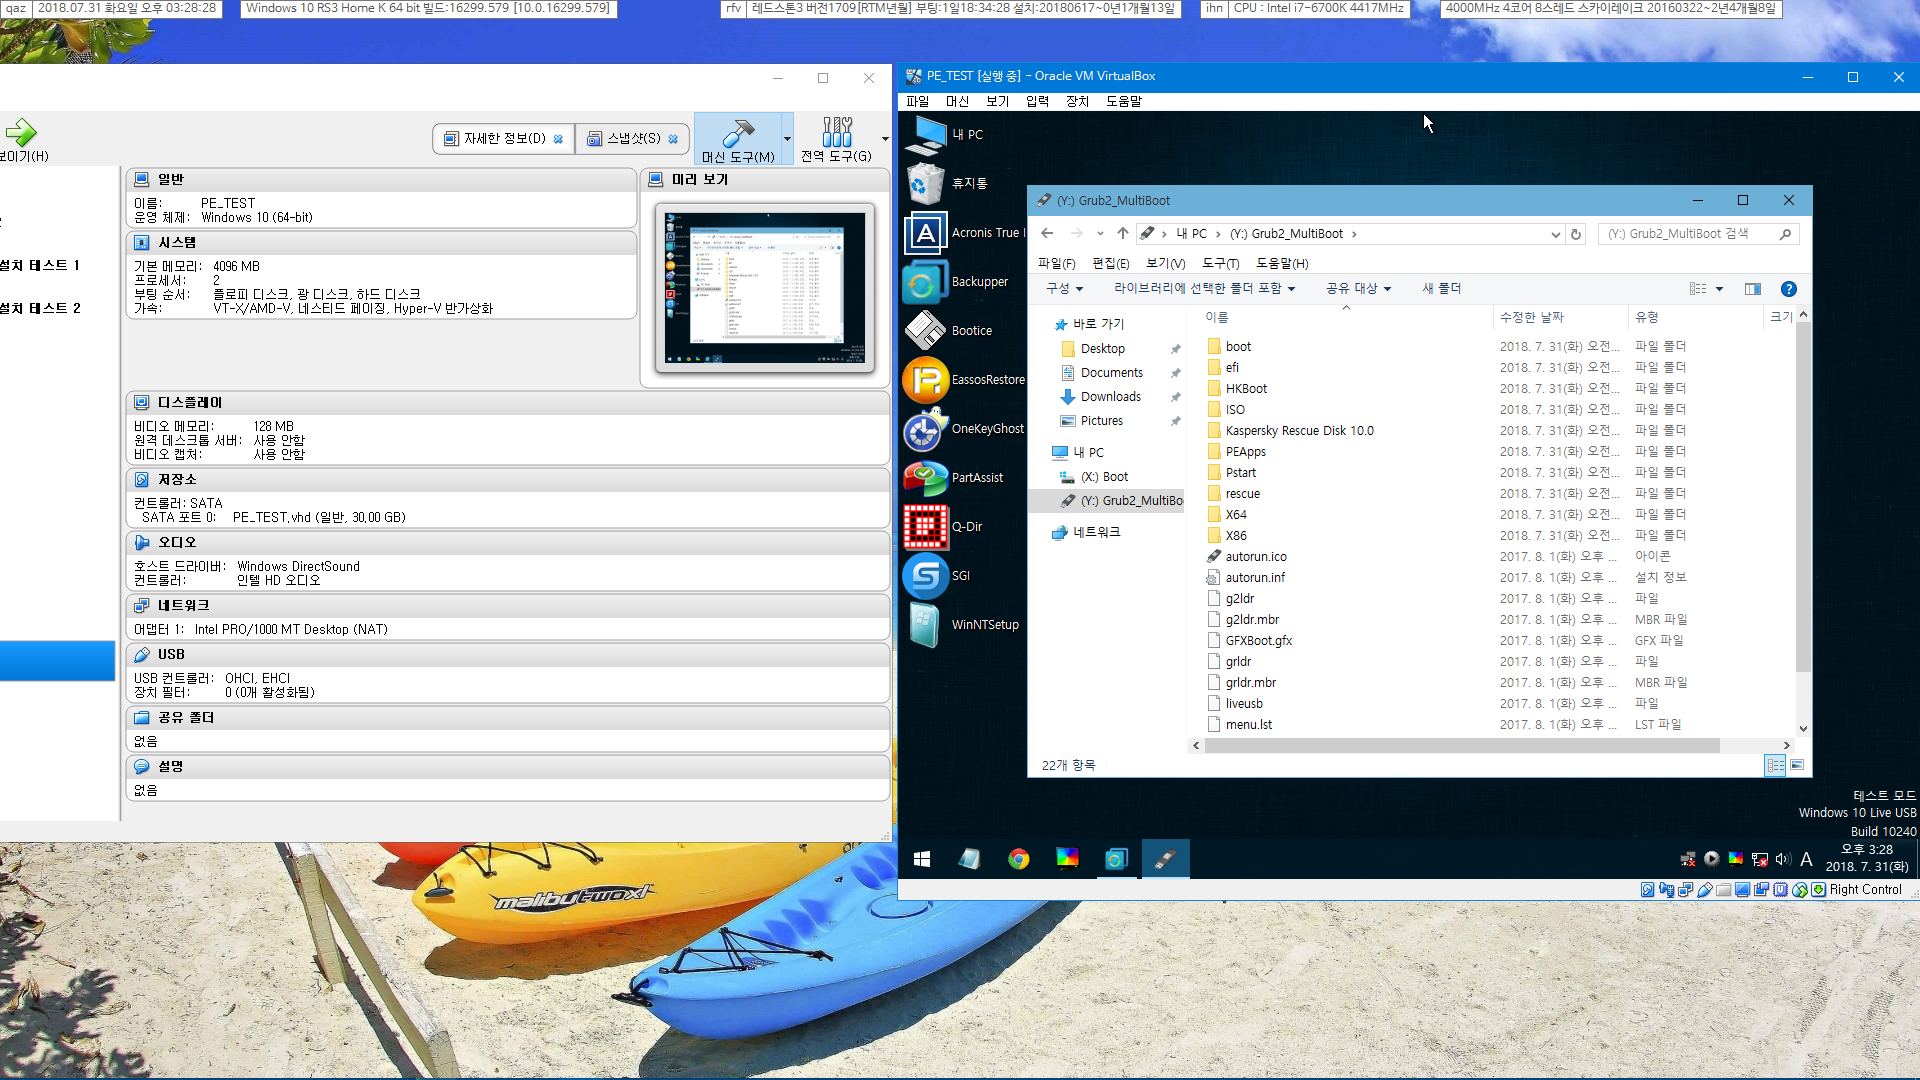The height and width of the screenshot is (1080, 1920).
Task: Open 라이브러리에 선택한 폴더 포함 dropdown
Action: pyautogui.click(x=1204, y=289)
